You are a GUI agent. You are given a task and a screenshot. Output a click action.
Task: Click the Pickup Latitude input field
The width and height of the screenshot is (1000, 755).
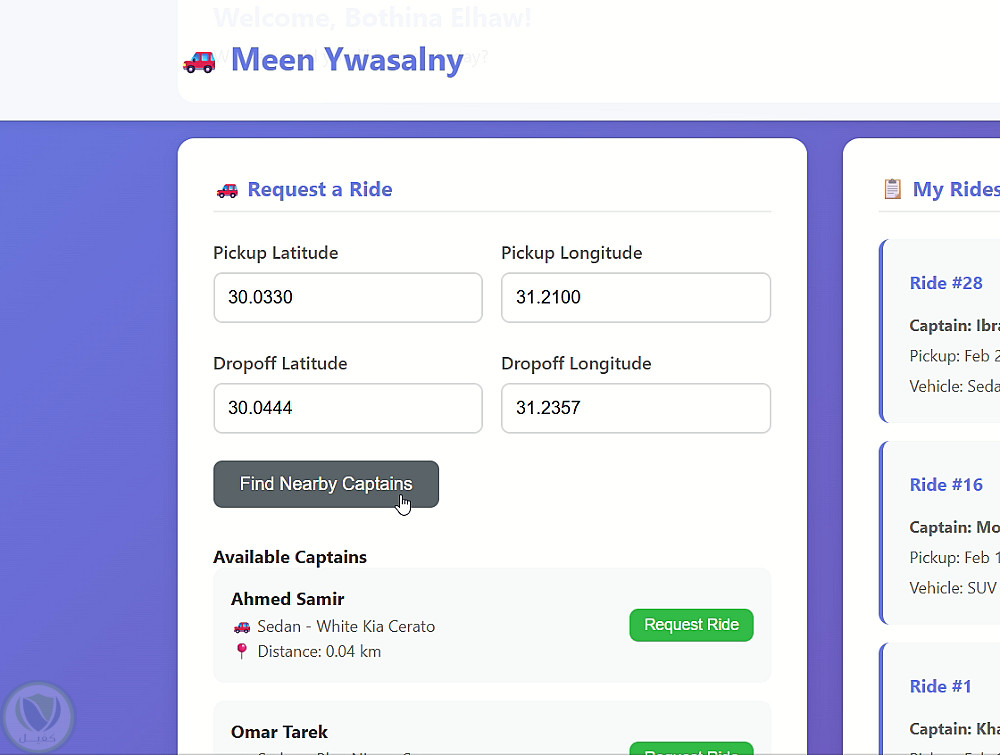(347, 298)
